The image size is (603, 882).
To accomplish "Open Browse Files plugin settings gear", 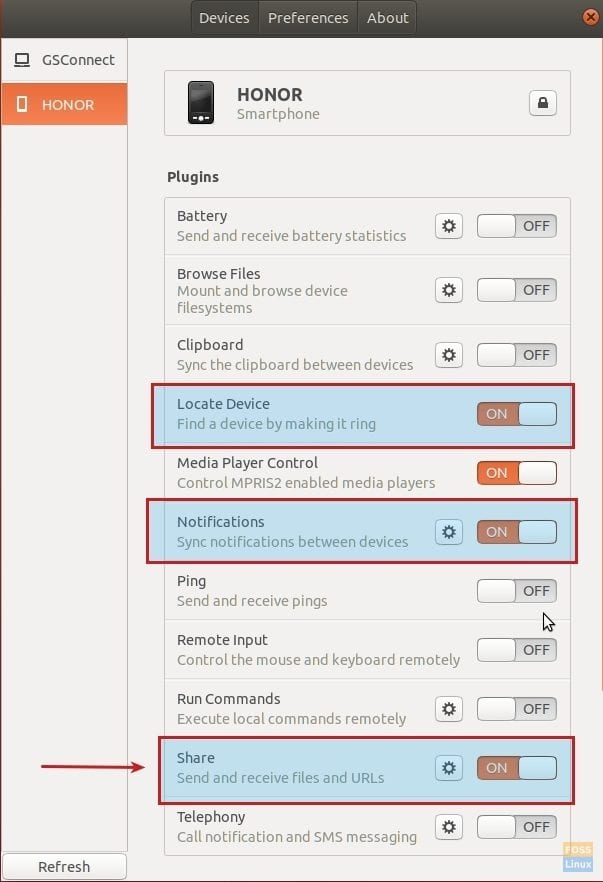I will click(x=449, y=290).
